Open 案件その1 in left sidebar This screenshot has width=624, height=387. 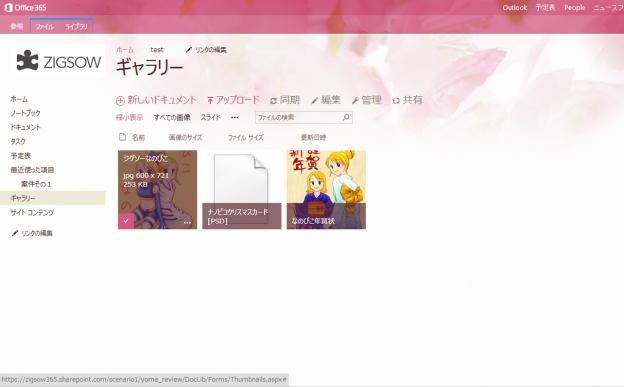coord(36,184)
